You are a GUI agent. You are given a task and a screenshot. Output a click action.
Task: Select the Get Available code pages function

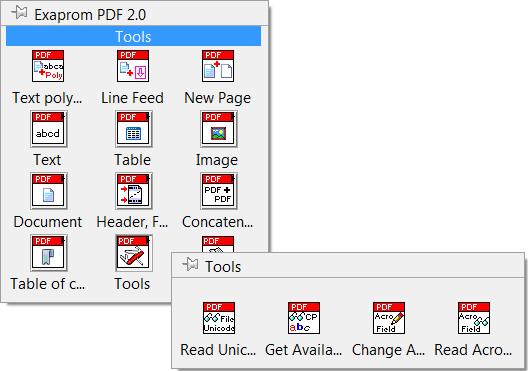pyautogui.click(x=304, y=318)
